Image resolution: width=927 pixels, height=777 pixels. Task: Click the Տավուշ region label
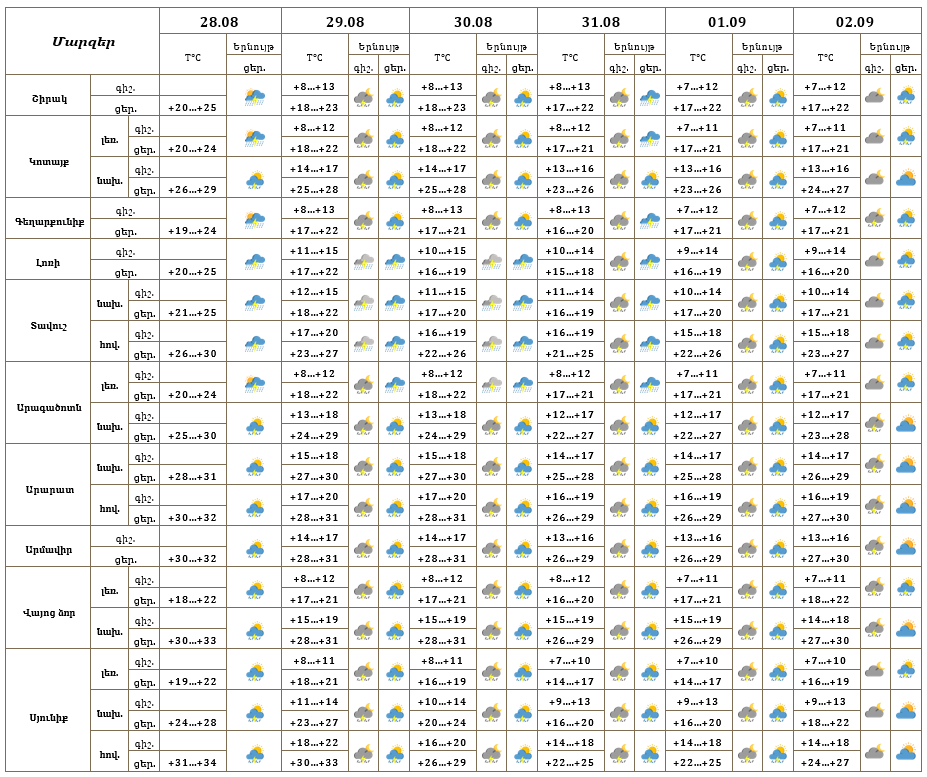[49, 326]
